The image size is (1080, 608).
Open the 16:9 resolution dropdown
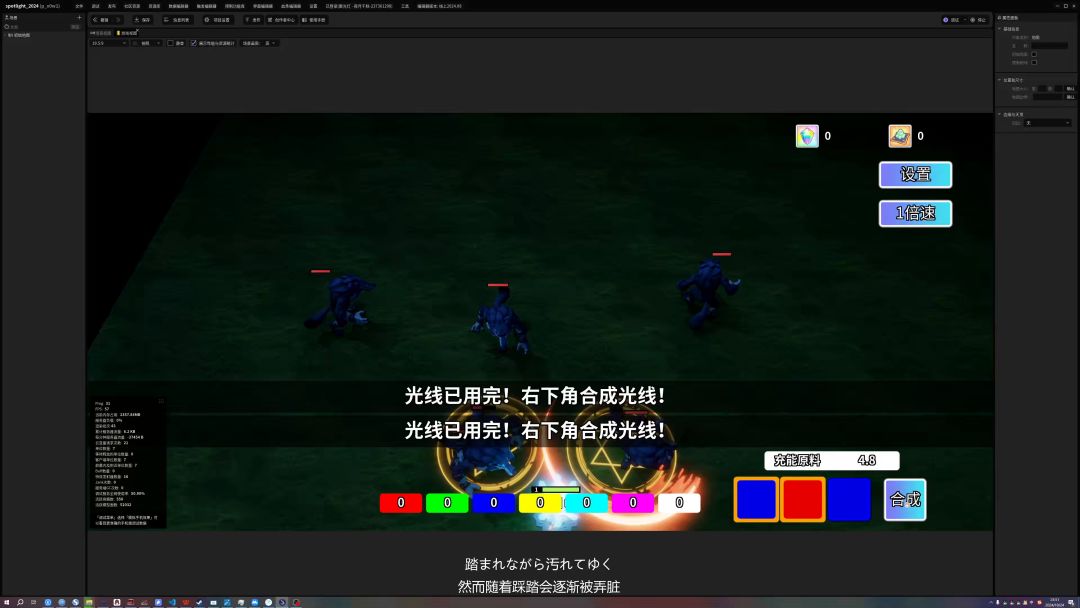(109, 43)
